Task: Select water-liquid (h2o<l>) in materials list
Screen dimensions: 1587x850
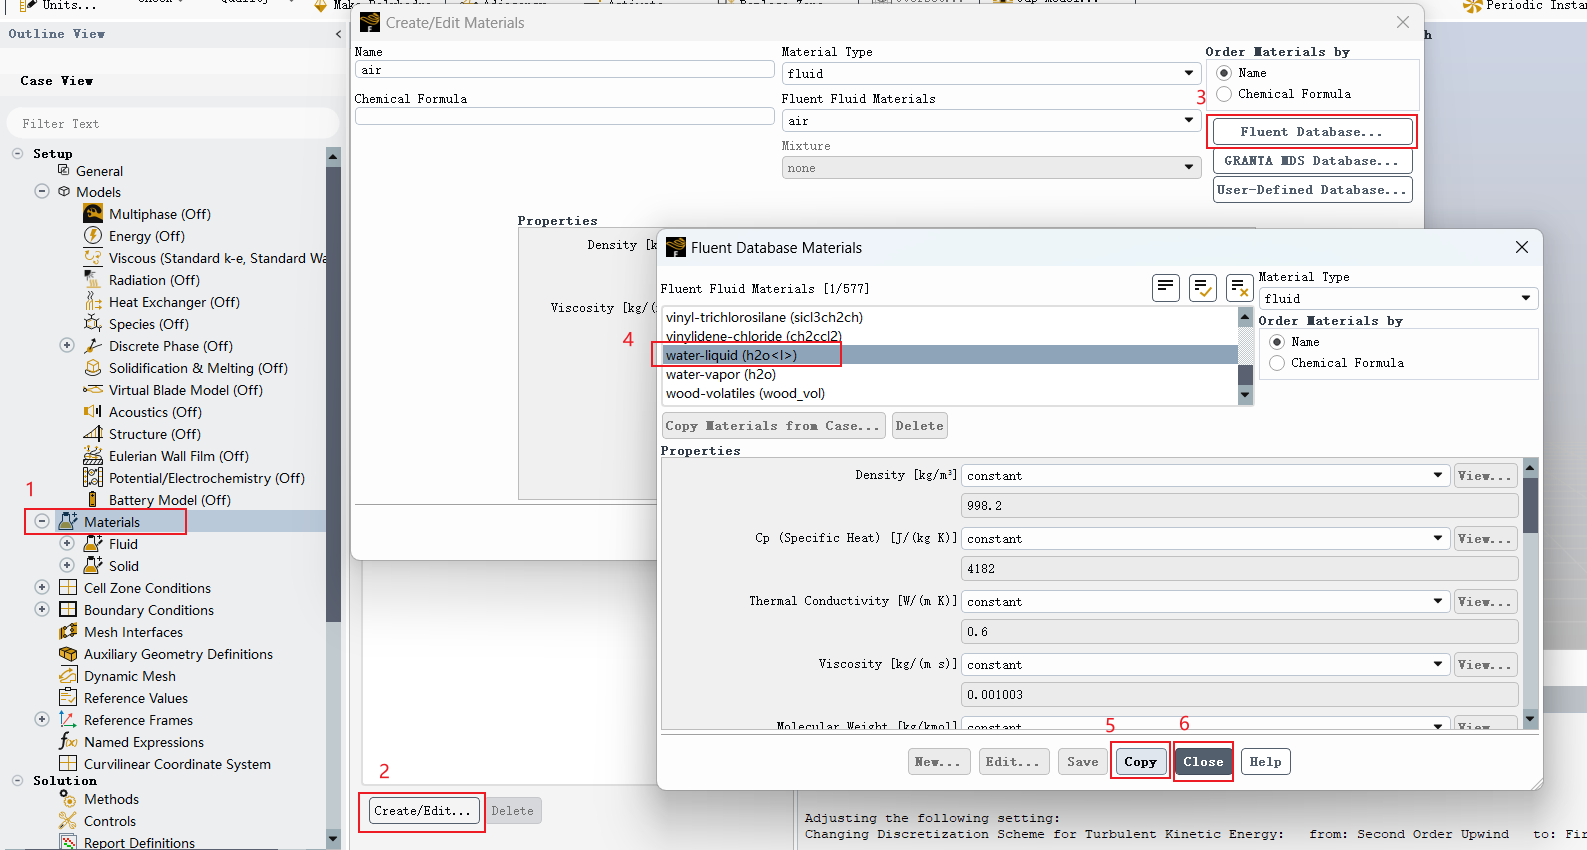Action: tap(949, 355)
